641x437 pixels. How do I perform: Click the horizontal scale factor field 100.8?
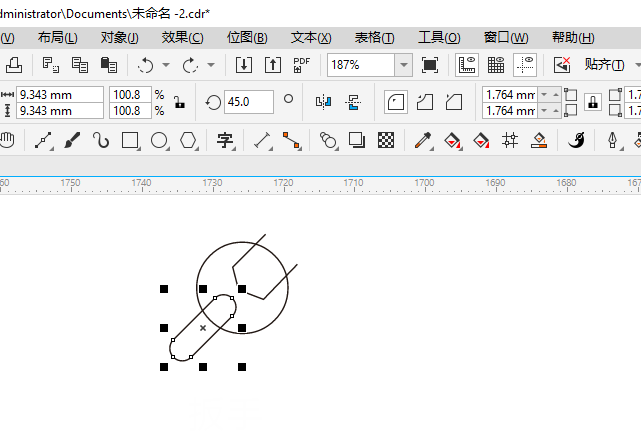tap(130, 95)
